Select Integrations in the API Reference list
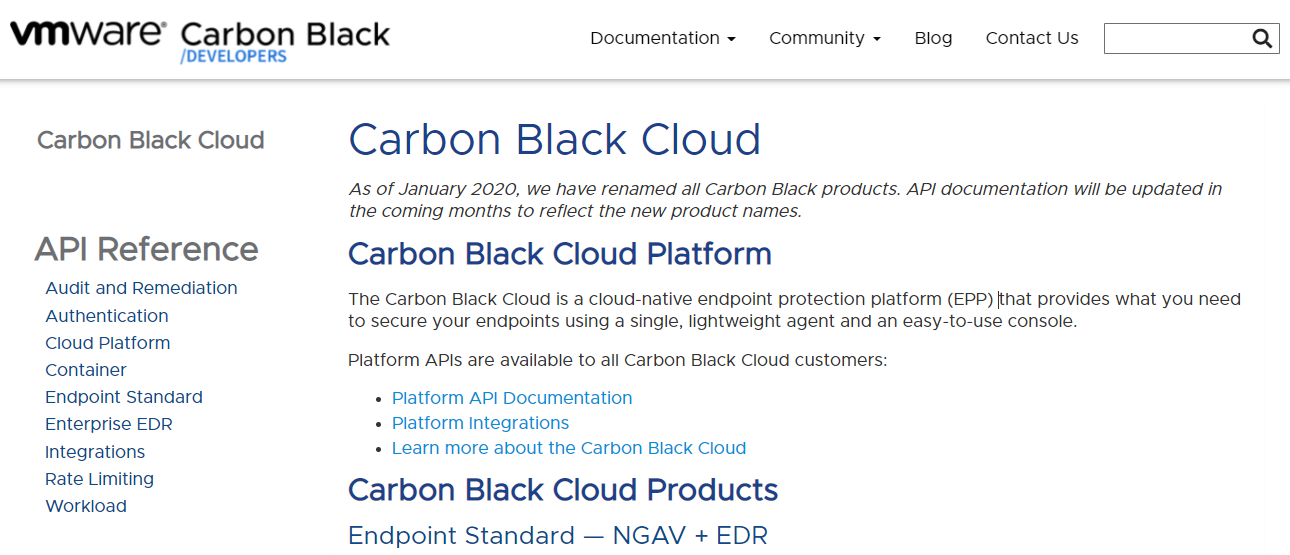 (x=95, y=452)
